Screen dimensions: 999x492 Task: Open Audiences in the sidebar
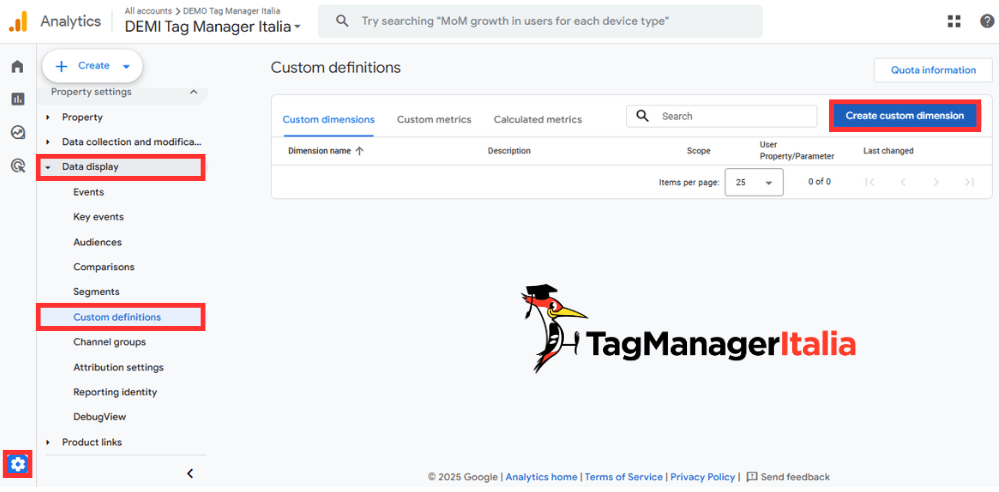(97, 242)
